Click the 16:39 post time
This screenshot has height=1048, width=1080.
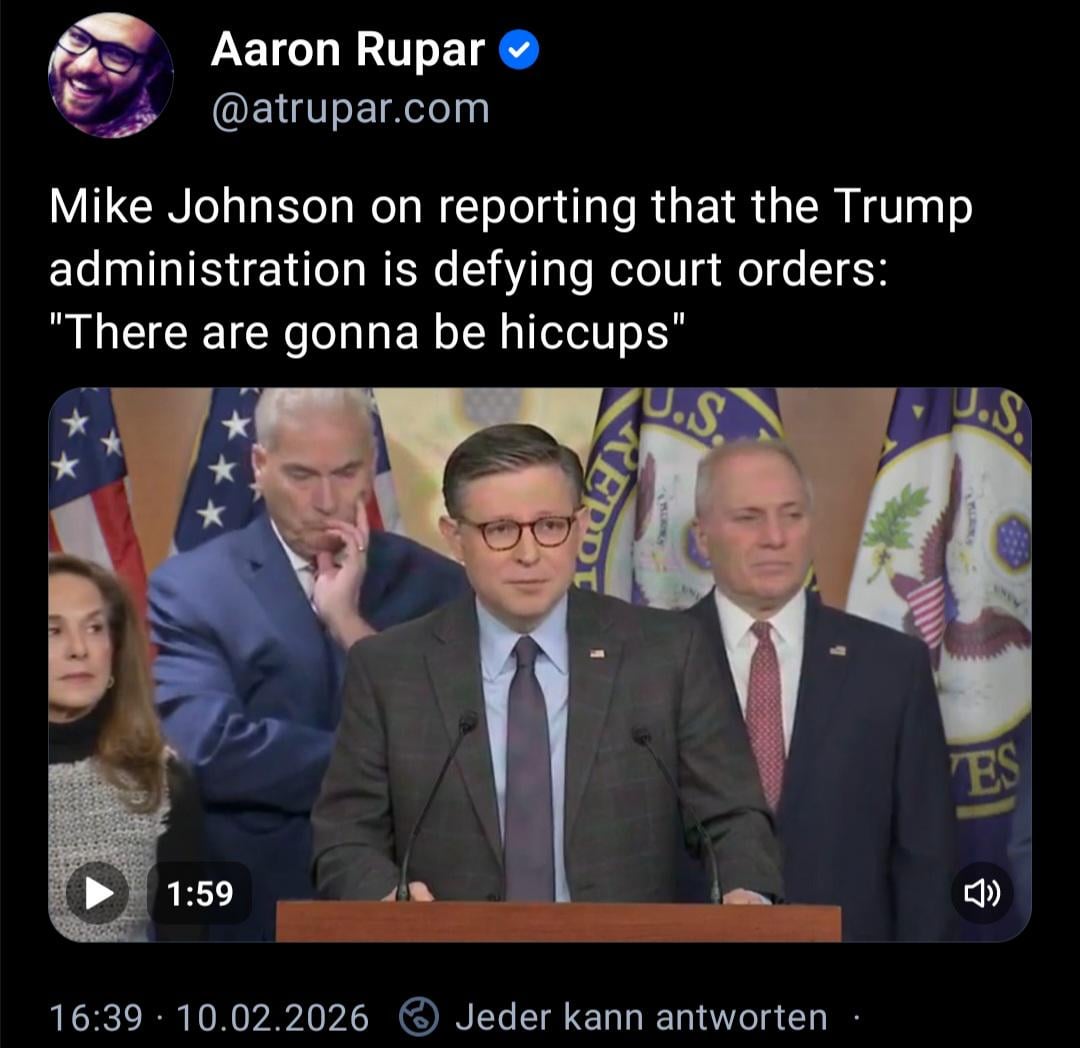tap(96, 1018)
